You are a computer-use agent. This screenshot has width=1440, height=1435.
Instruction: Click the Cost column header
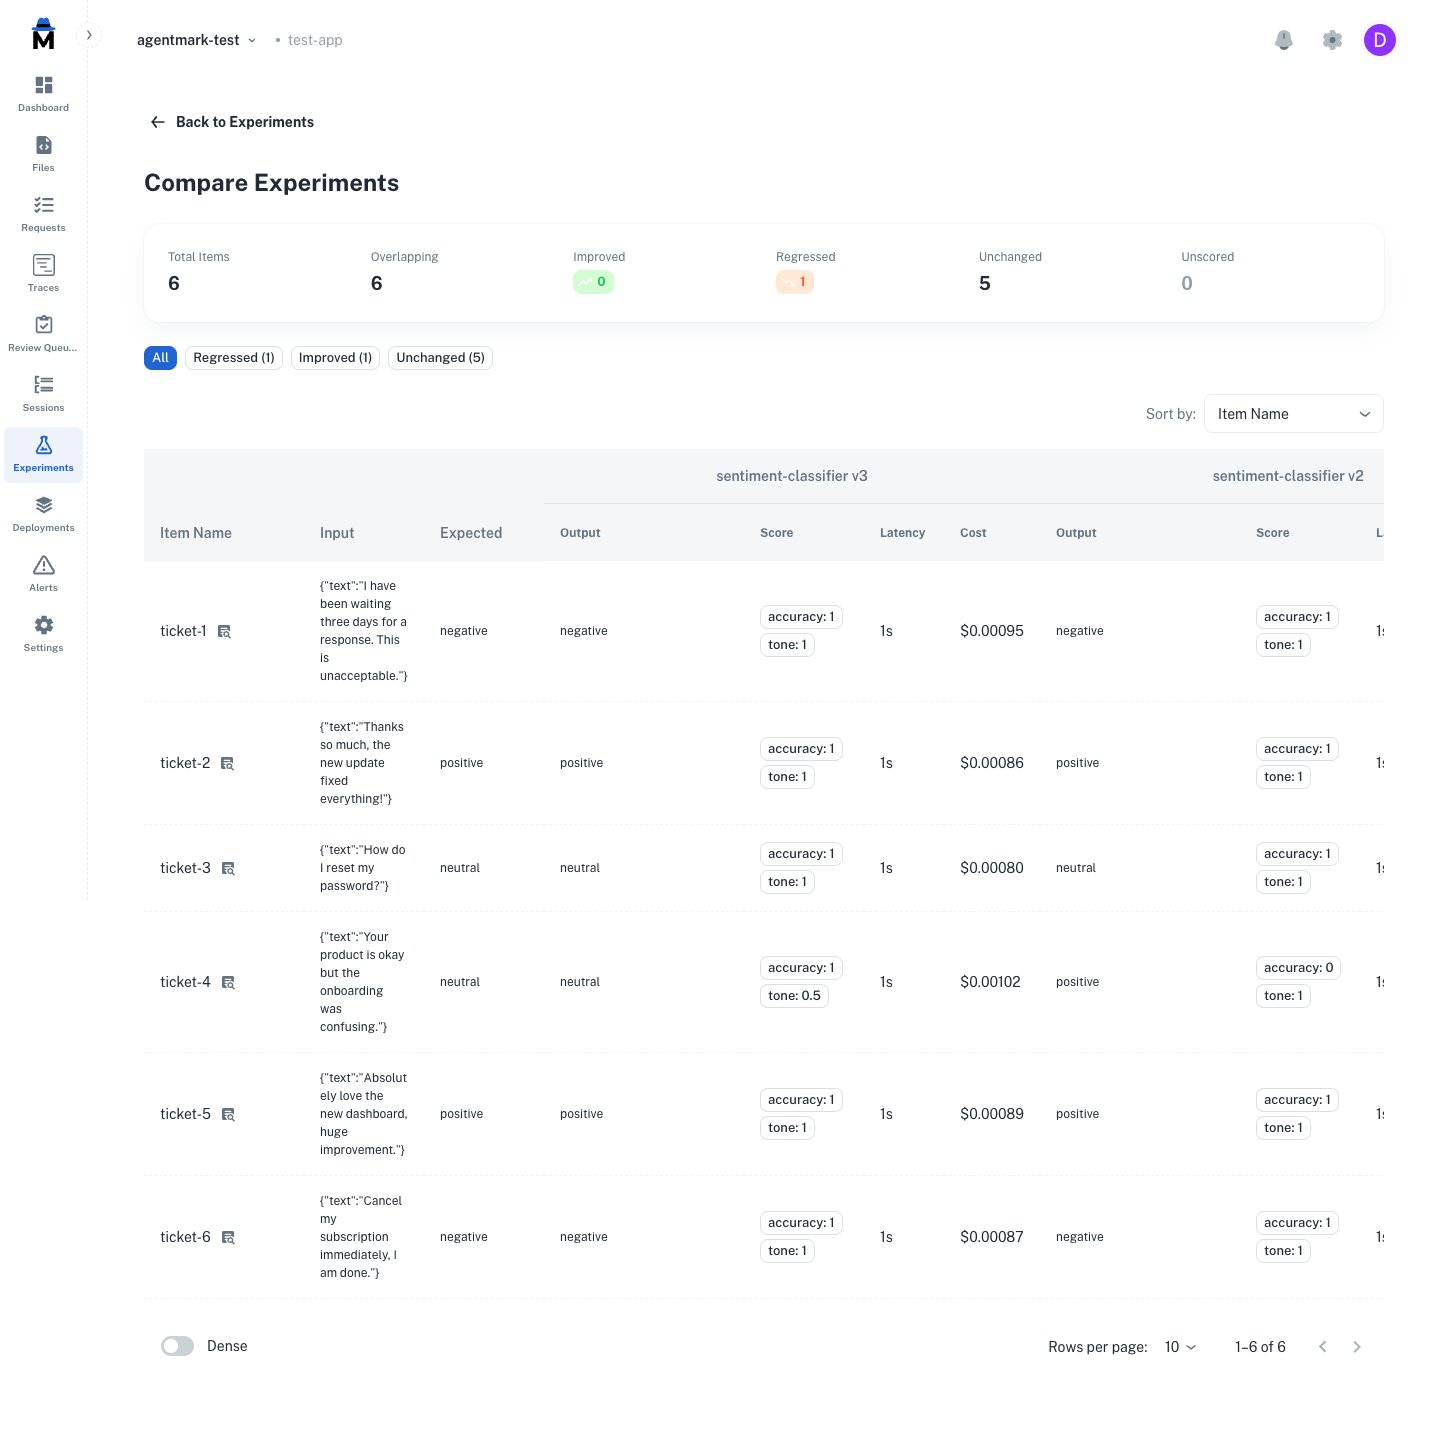(973, 533)
